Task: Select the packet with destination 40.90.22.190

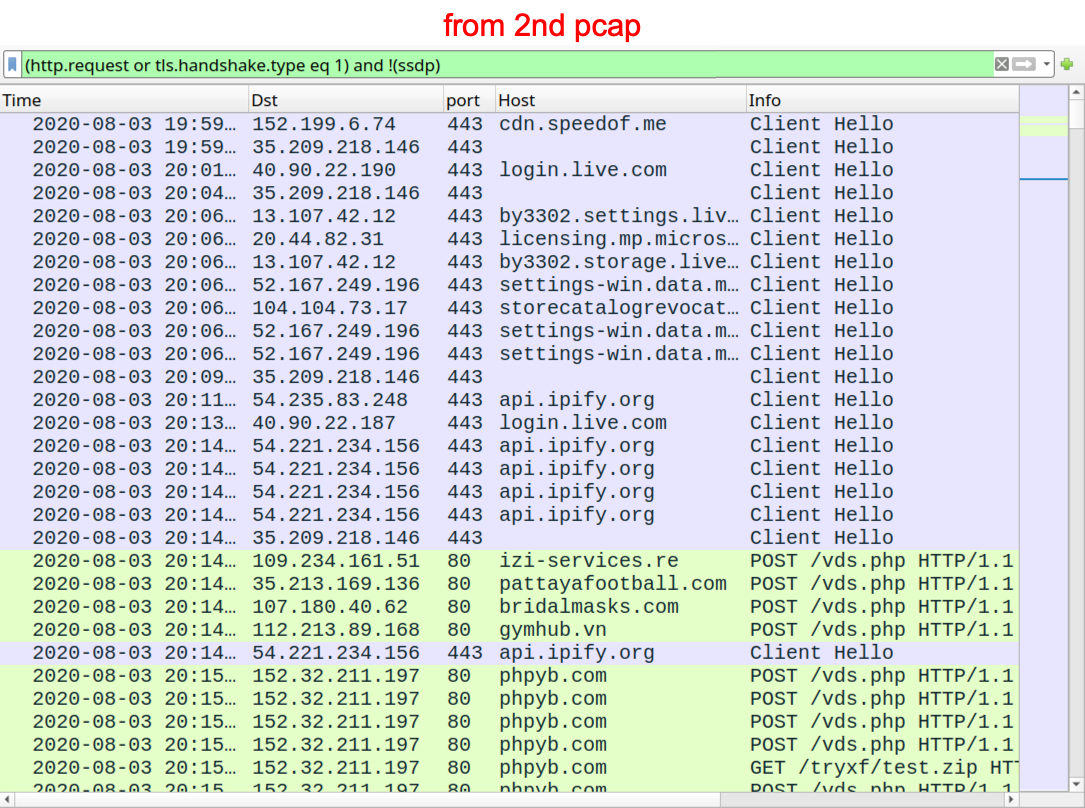Action: tap(509, 170)
